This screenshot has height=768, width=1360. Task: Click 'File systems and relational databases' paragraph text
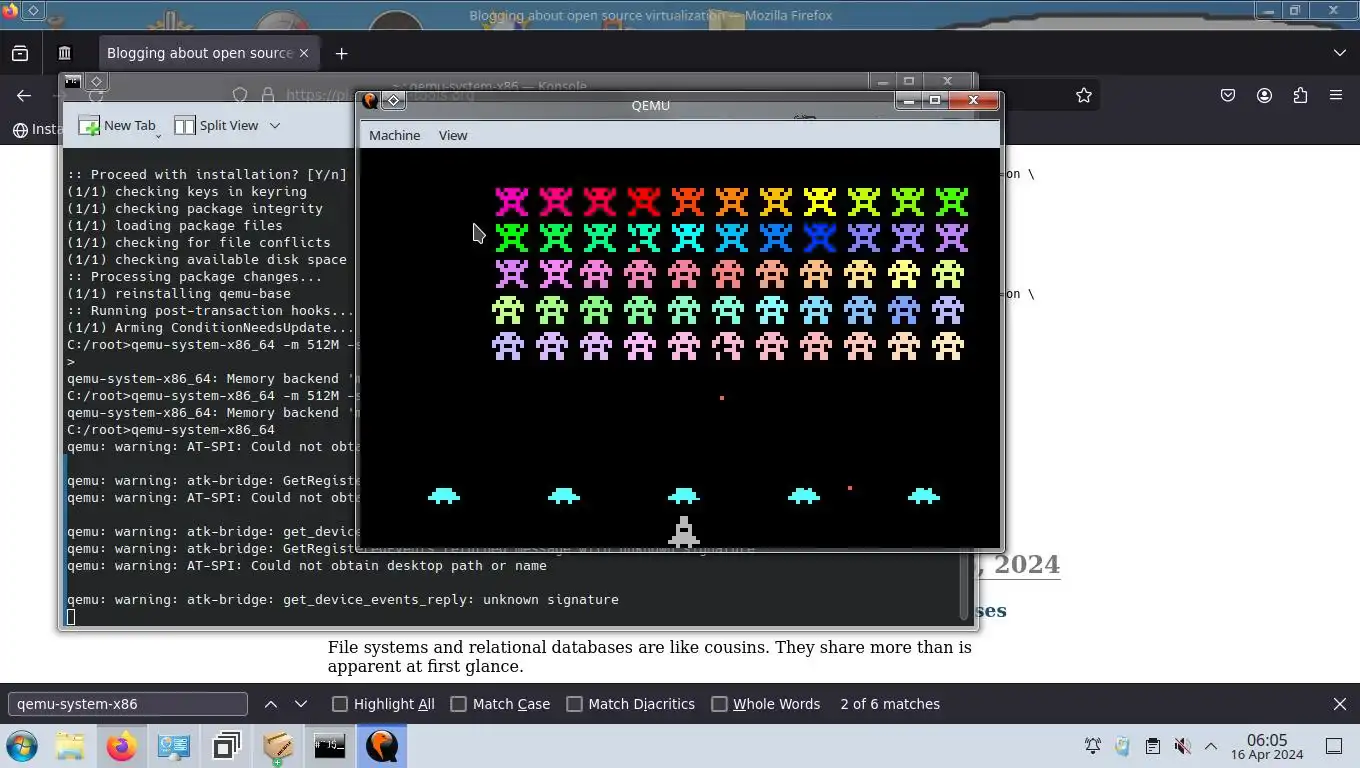650,657
